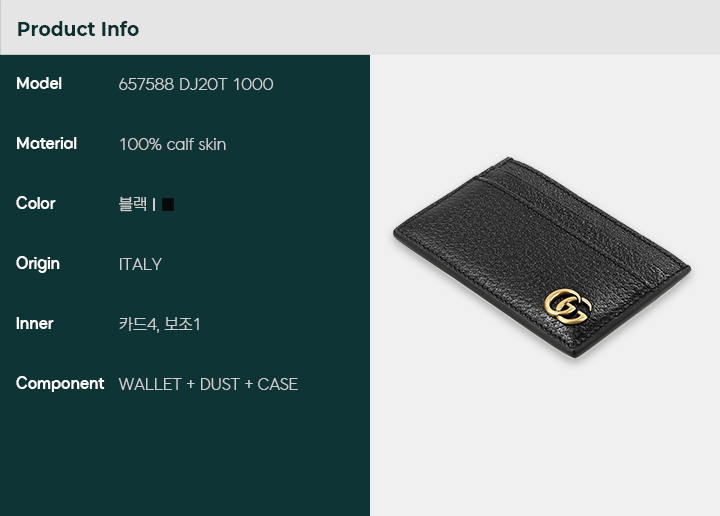The width and height of the screenshot is (720, 516).
Task: Select the ITALY origin value
Action: point(140,264)
